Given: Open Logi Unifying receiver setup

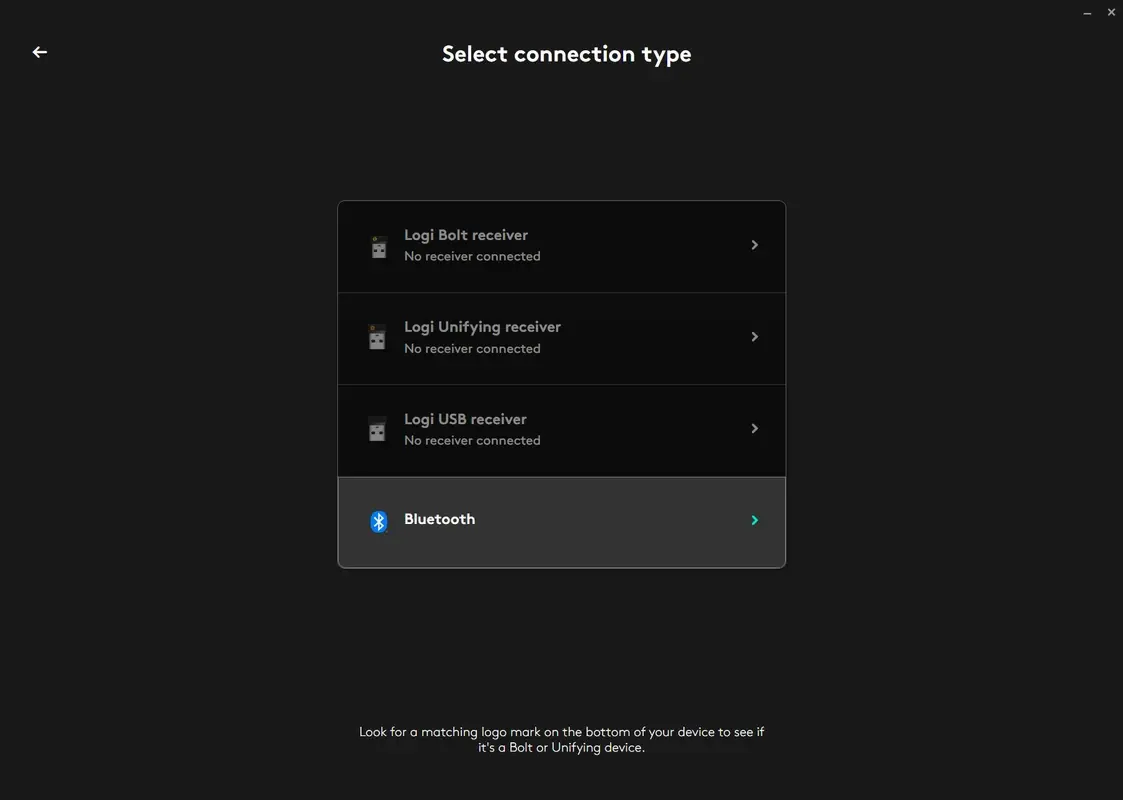Looking at the screenshot, I should pyautogui.click(x=561, y=337).
